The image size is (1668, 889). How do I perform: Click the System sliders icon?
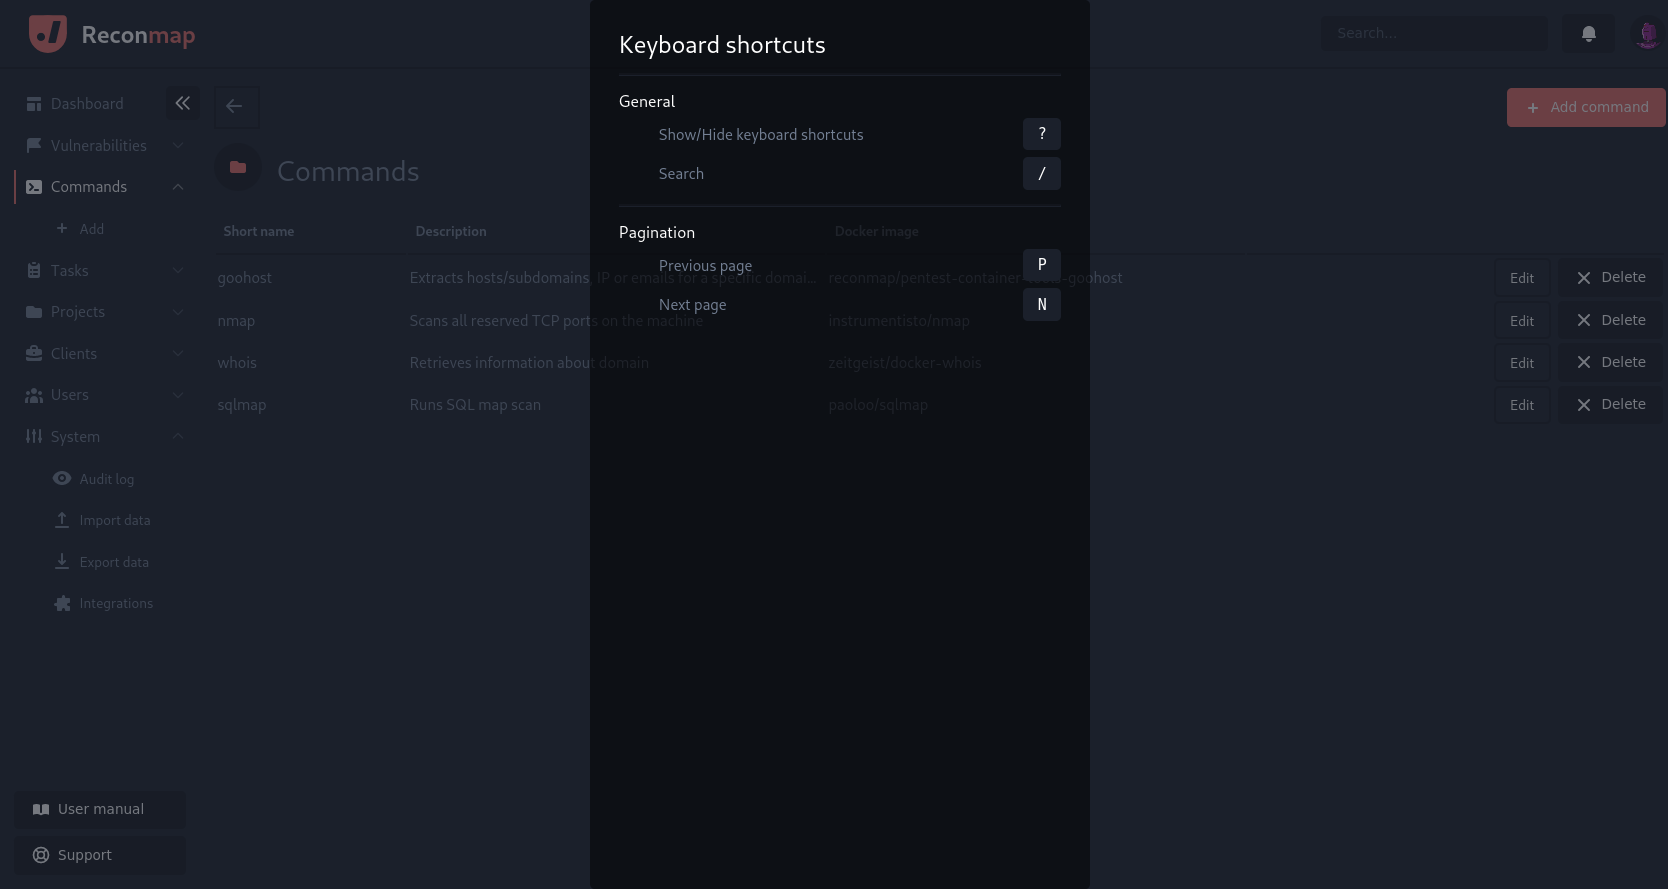point(34,437)
